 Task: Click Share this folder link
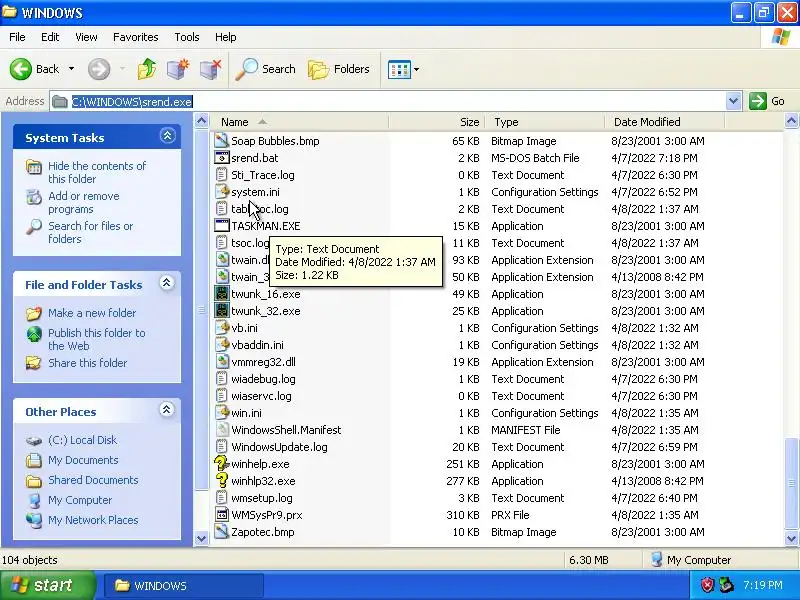(x=87, y=363)
